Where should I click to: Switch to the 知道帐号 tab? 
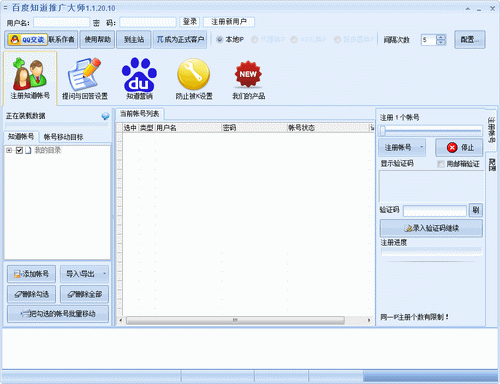(x=21, y=137)
